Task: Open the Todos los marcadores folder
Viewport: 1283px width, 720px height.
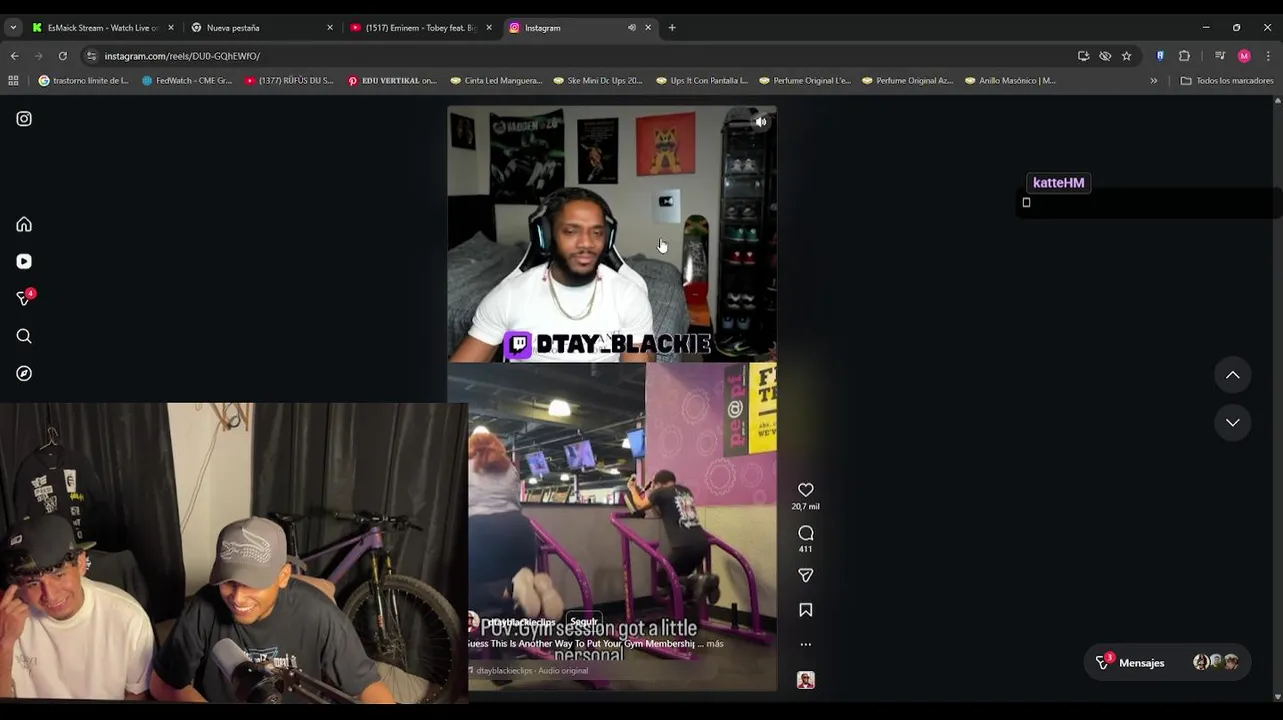Action: [1227, 81]
